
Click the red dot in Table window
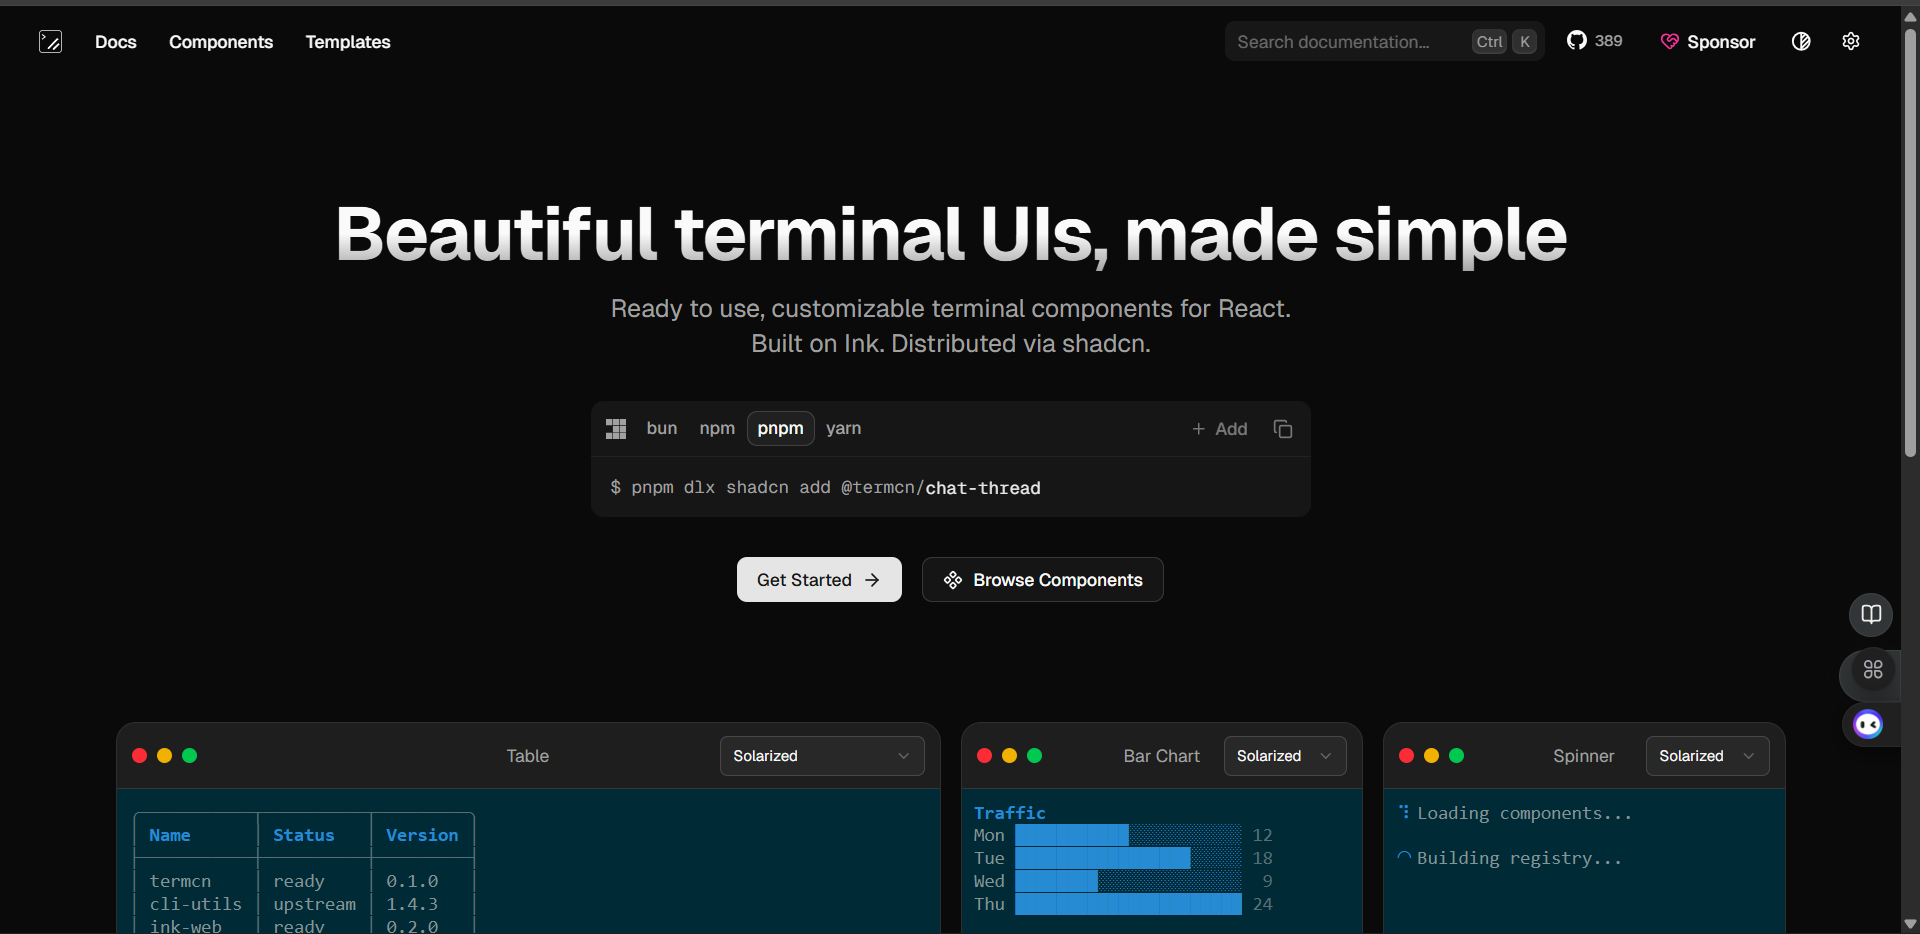(x=139, y=756)
